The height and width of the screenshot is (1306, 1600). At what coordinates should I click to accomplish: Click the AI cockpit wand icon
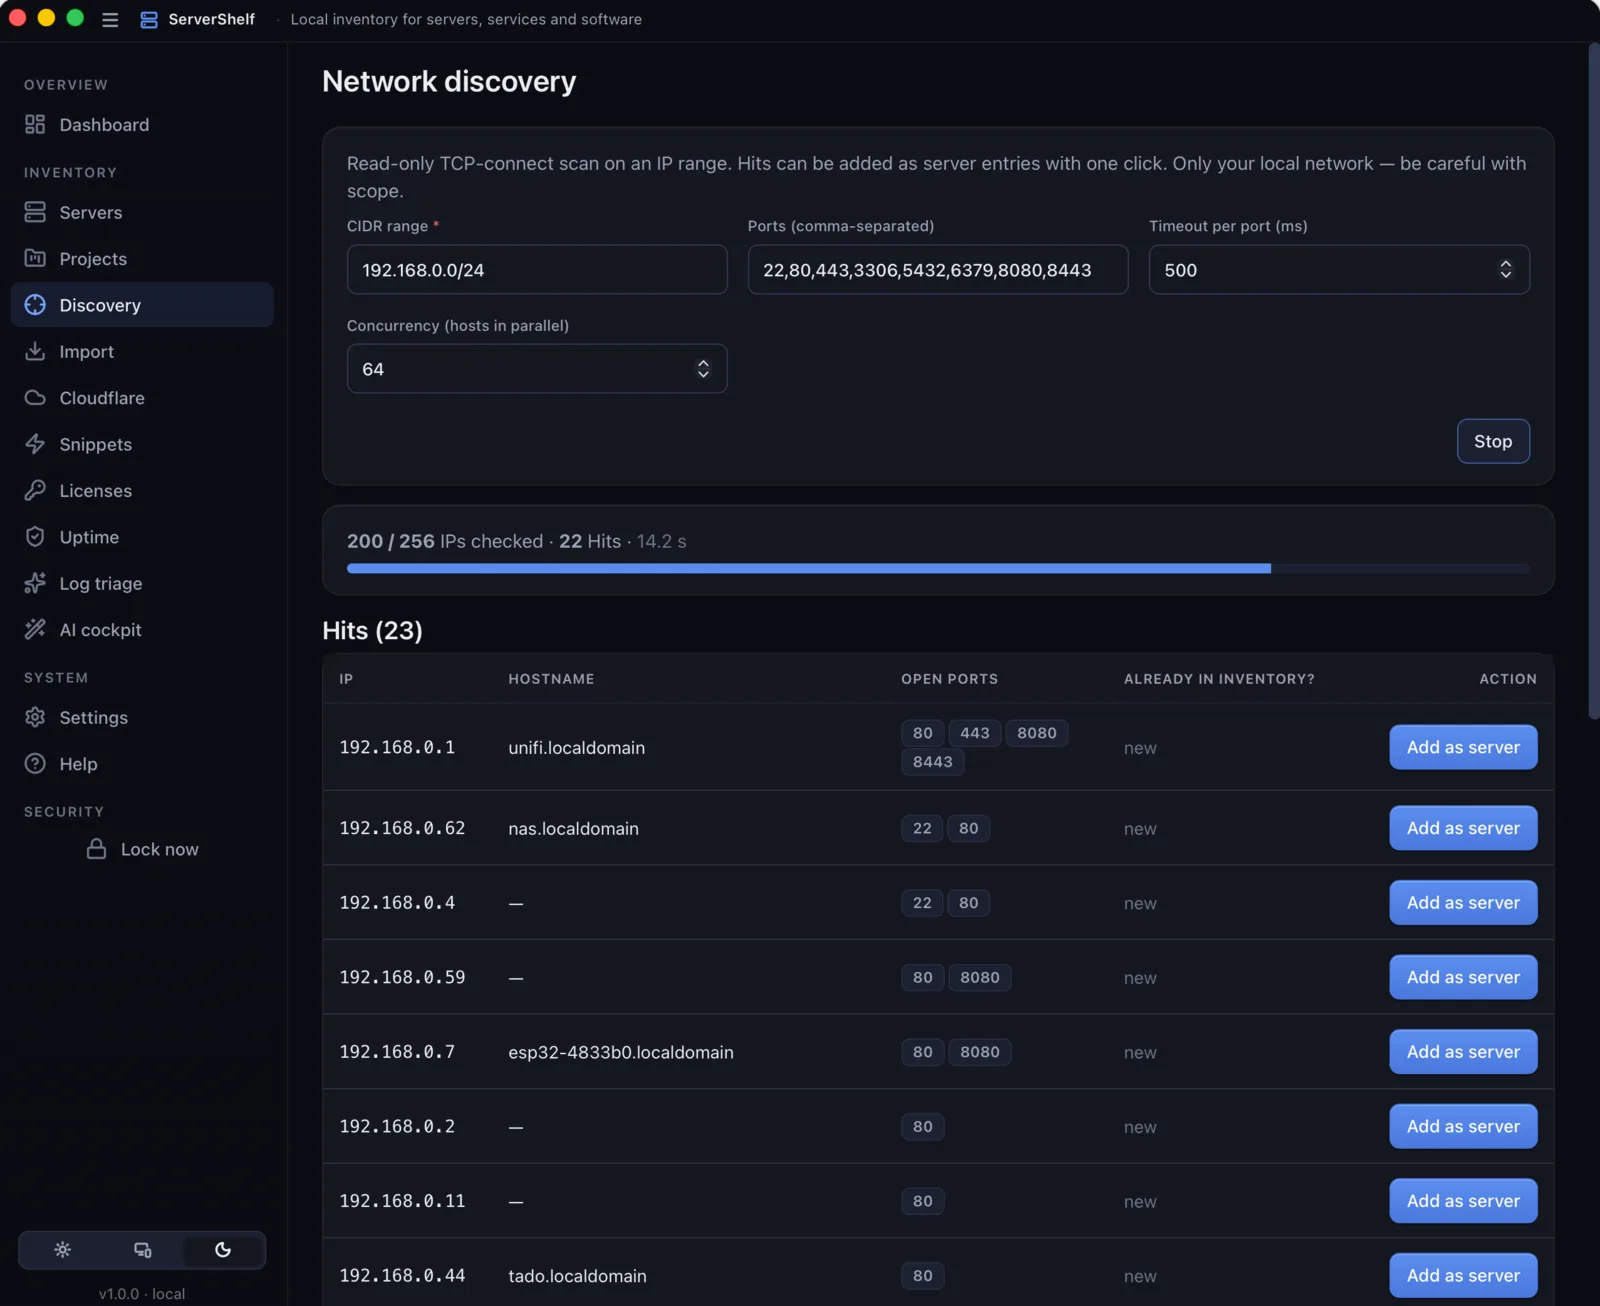pyautogui.click(x=35, y=629)
